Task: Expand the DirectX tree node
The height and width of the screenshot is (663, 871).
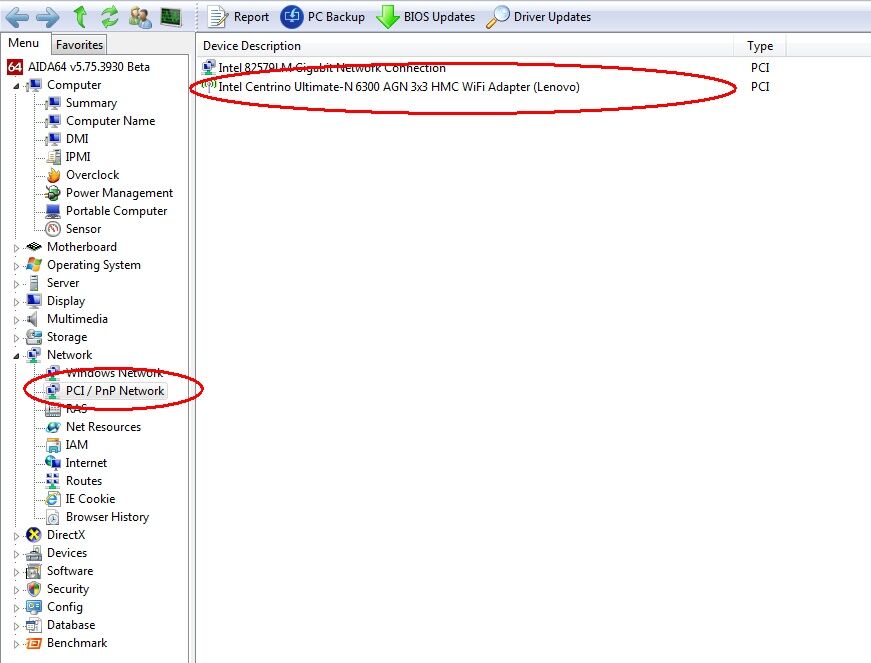Action: click(x=16, y=536)
